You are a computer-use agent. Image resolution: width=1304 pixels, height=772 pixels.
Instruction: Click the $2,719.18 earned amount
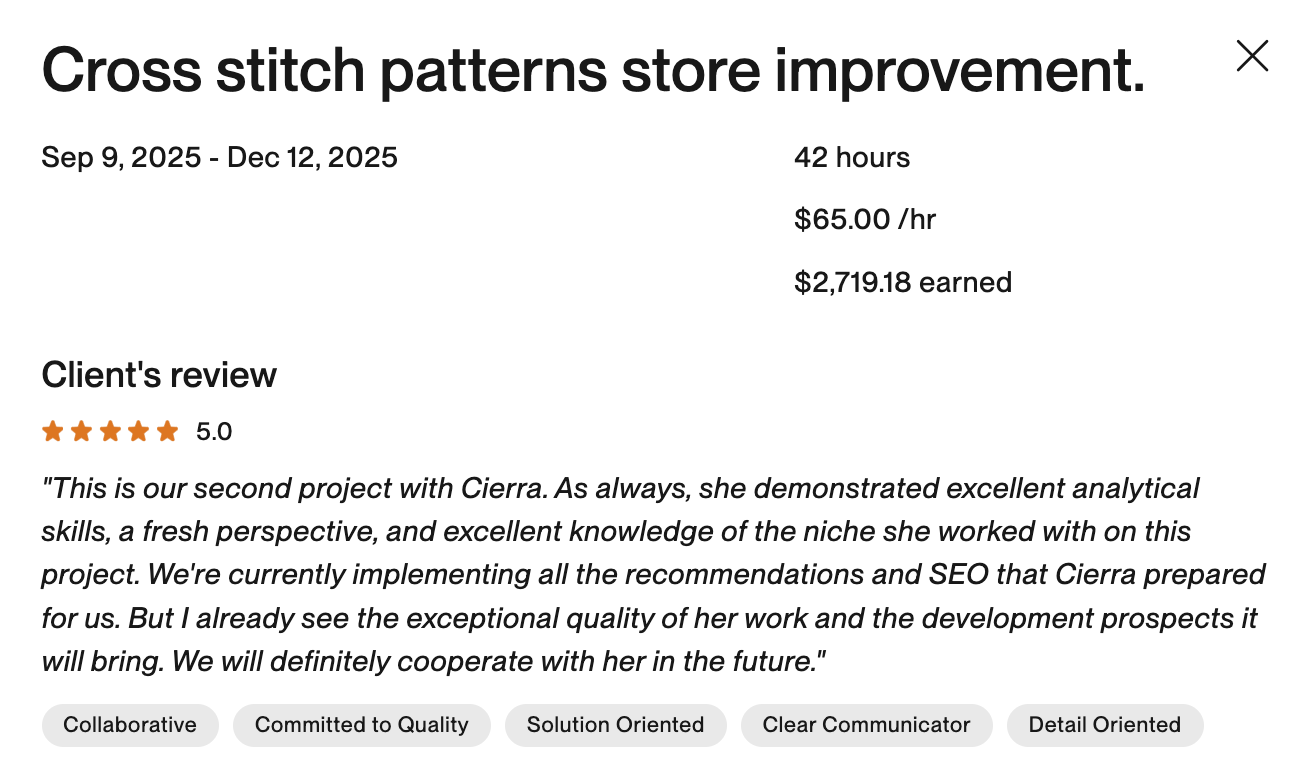point(903,283)
